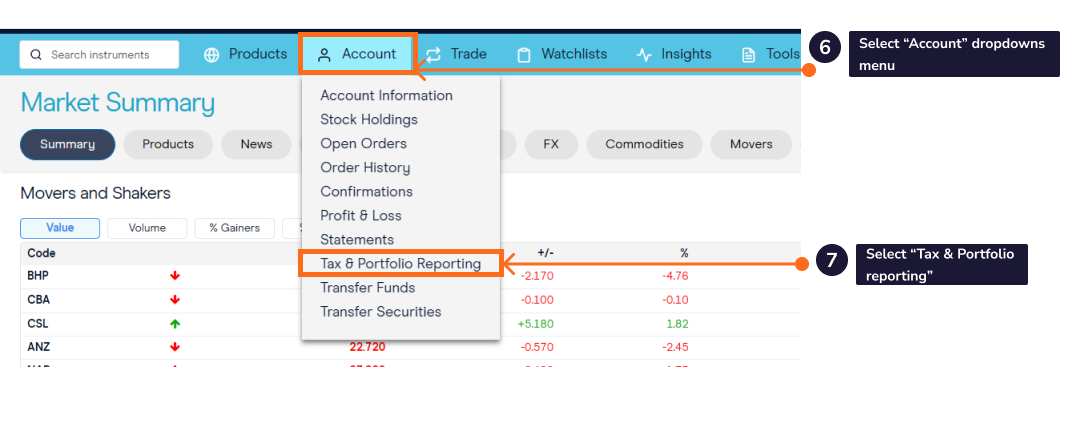1077x447 pixels.
Task: Click CSL change value +5.180
Action: [536, 323]
